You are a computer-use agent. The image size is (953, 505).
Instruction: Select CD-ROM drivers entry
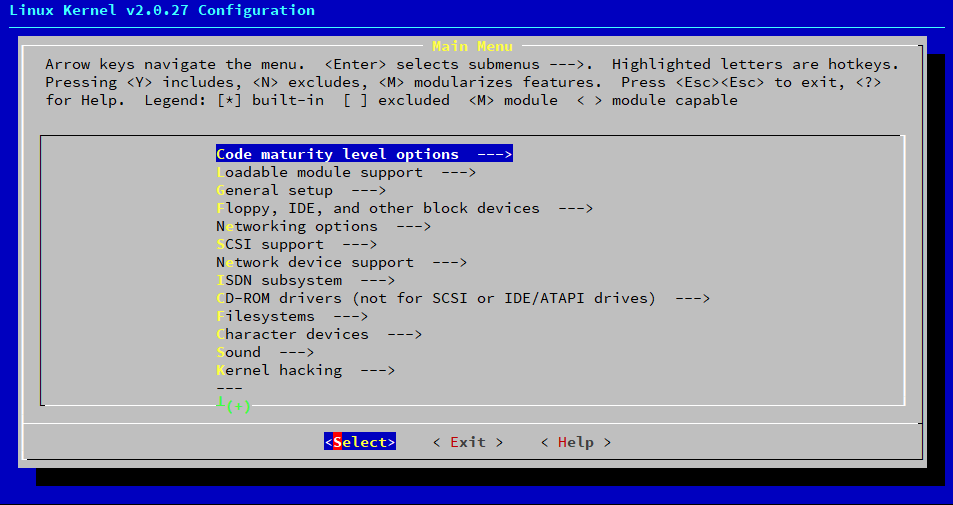point(463,298)
